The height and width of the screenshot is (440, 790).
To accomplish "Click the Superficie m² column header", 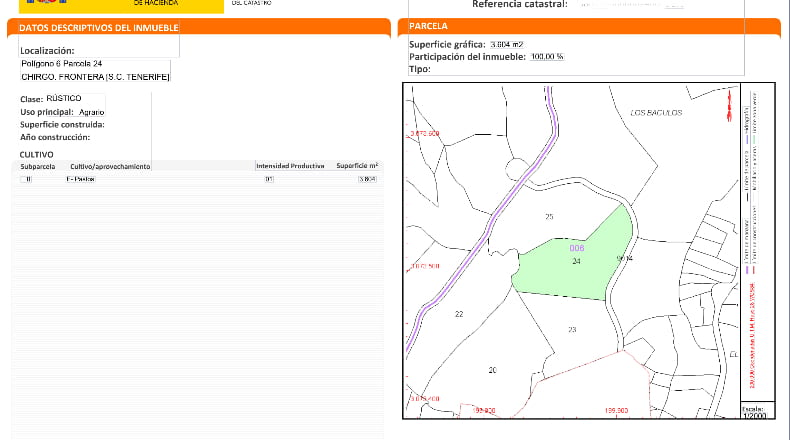I will tap(357, 165).
